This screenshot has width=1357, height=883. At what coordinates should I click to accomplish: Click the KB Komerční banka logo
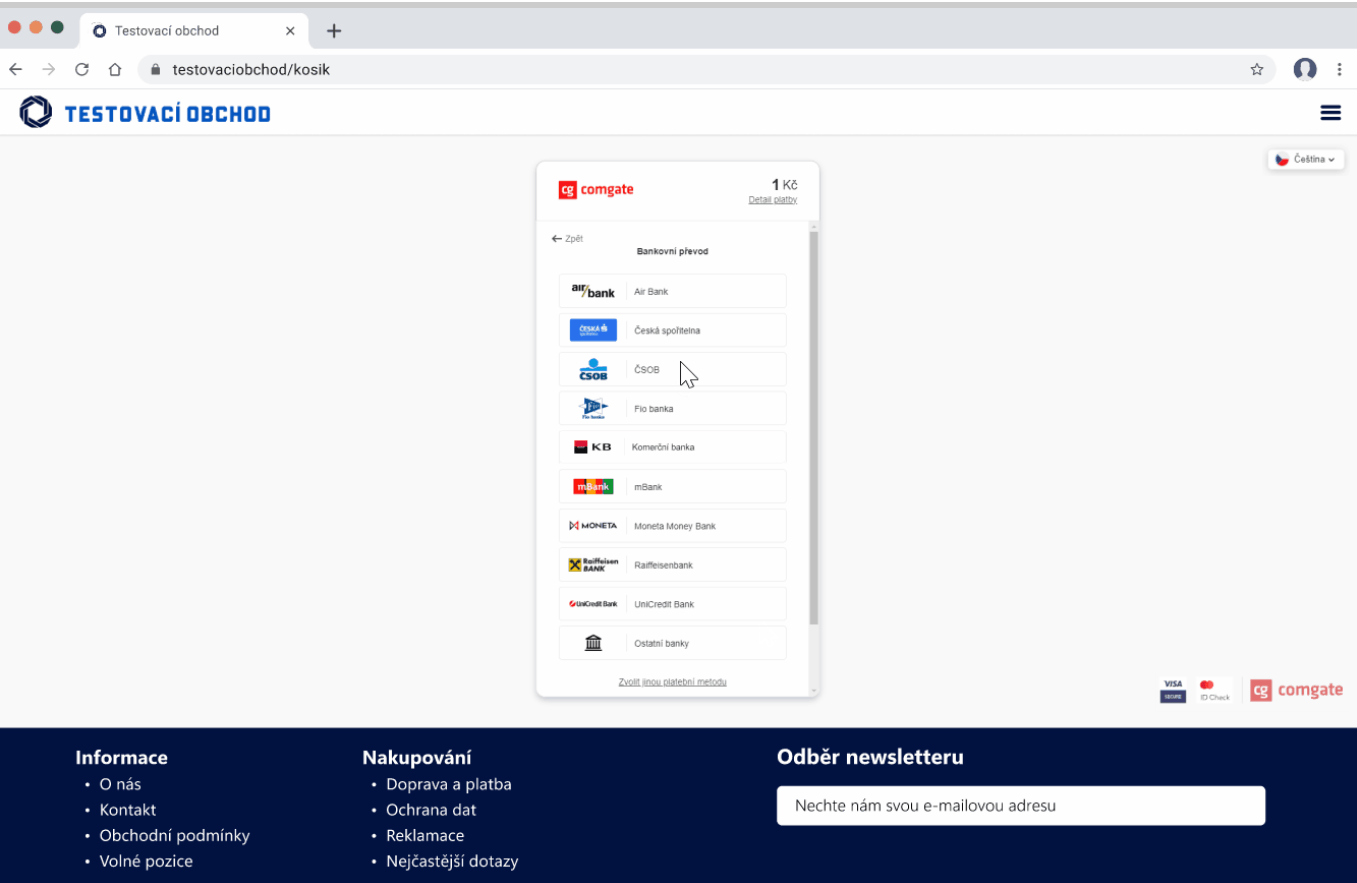coord(592,447)
